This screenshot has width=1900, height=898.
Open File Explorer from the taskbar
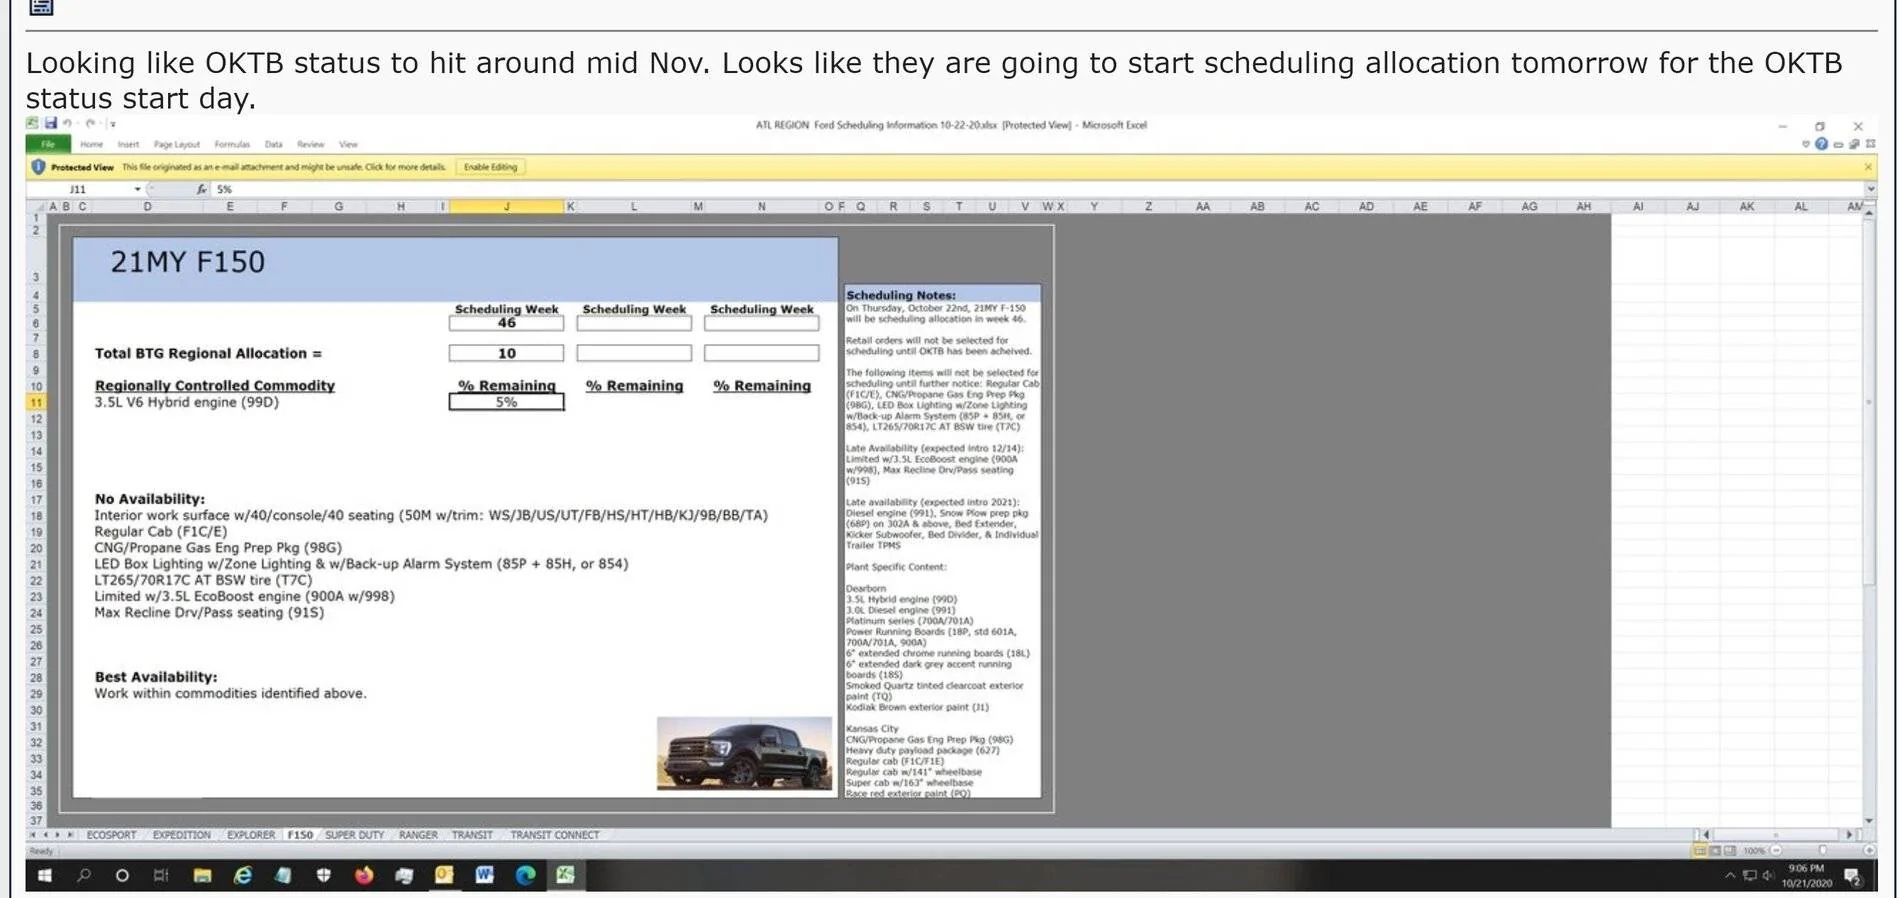(x=202, y=876)
